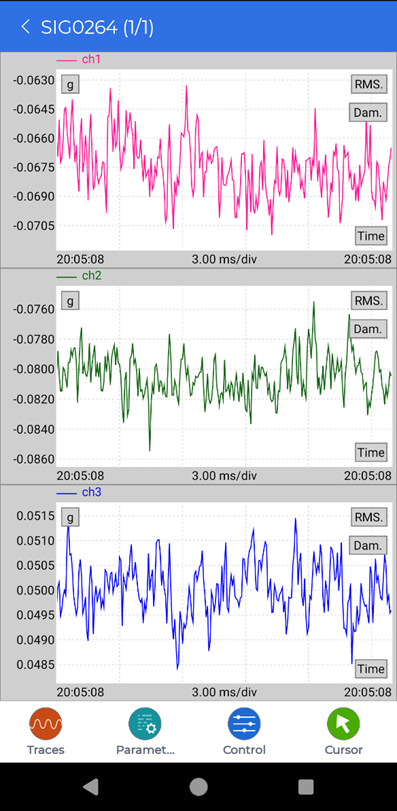This screenshot has width=397, height=811.
Task: Click the ch3 end timestamp 20:05:08
Action: (x=368, y=692)
